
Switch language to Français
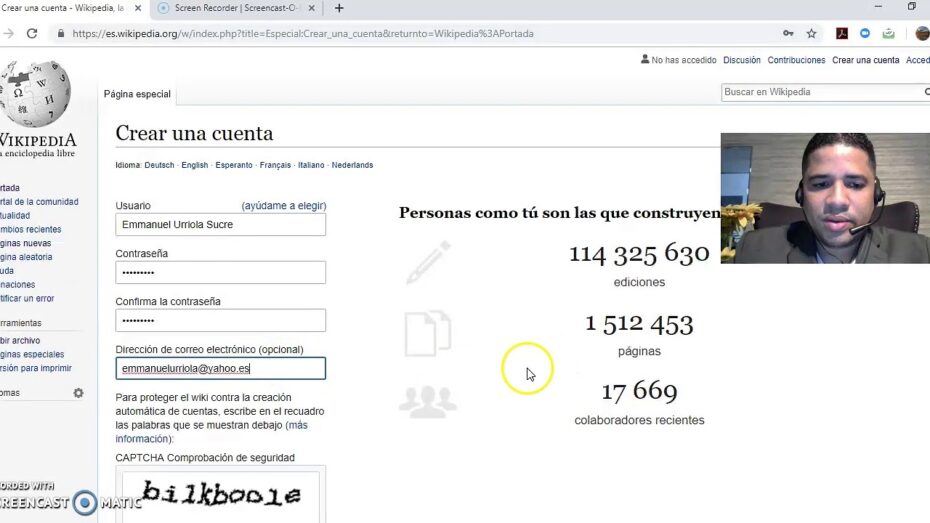tap(275, 165)
